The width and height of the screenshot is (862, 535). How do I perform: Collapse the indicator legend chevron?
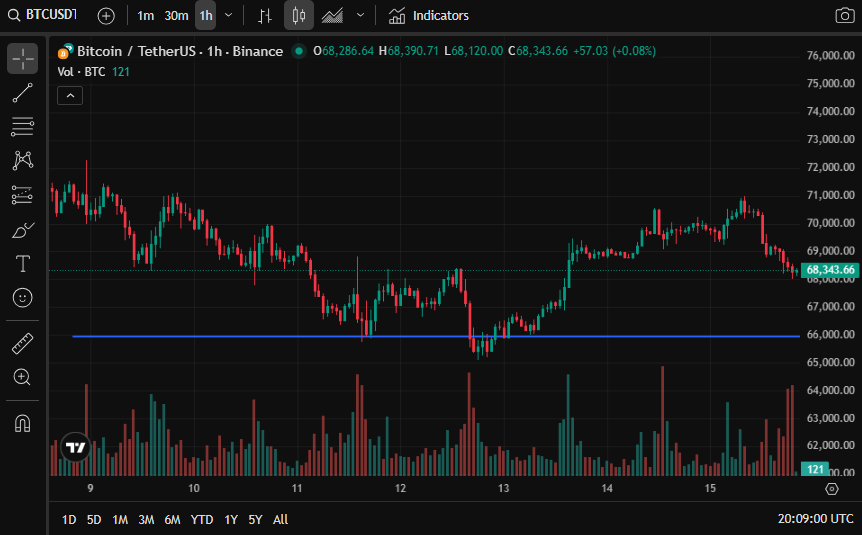(x=70, y=96)
